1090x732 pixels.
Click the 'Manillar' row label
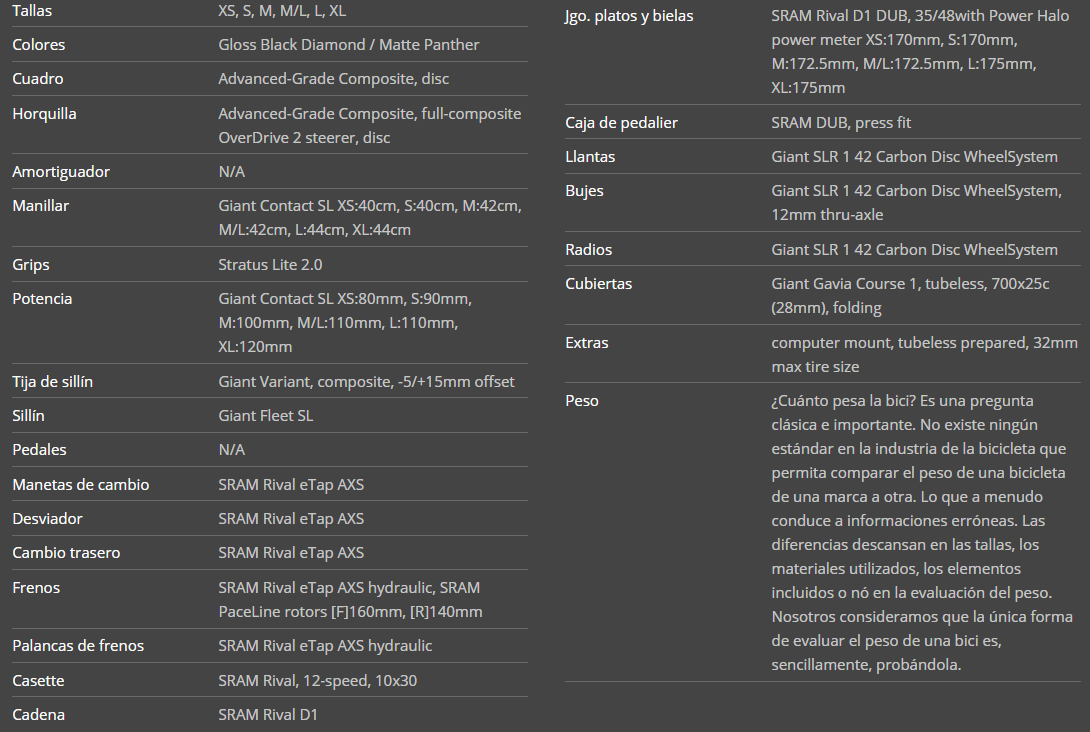click(40, 206)
